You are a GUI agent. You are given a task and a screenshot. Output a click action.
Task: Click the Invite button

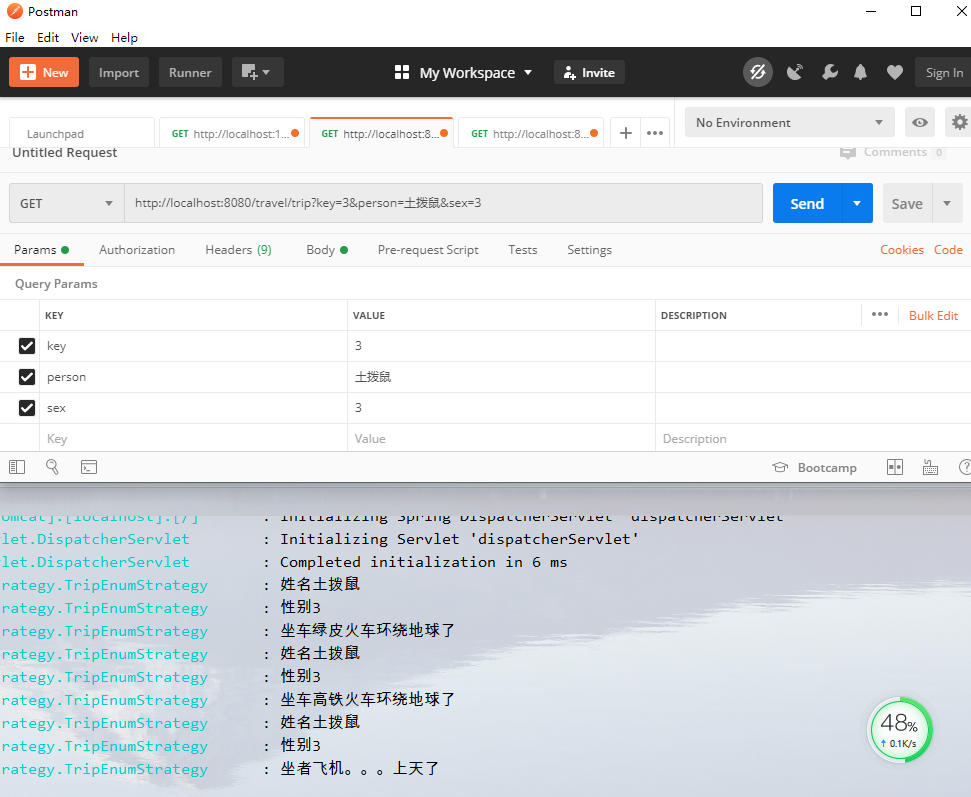coord(589,72)
